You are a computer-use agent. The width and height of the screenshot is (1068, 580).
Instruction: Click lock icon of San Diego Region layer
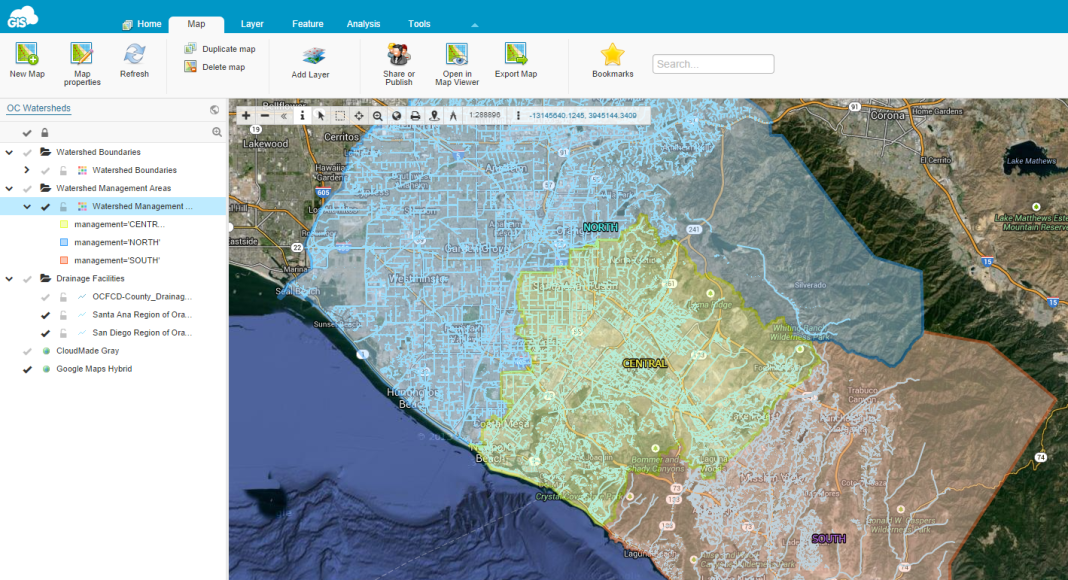(x=63, y=334)
